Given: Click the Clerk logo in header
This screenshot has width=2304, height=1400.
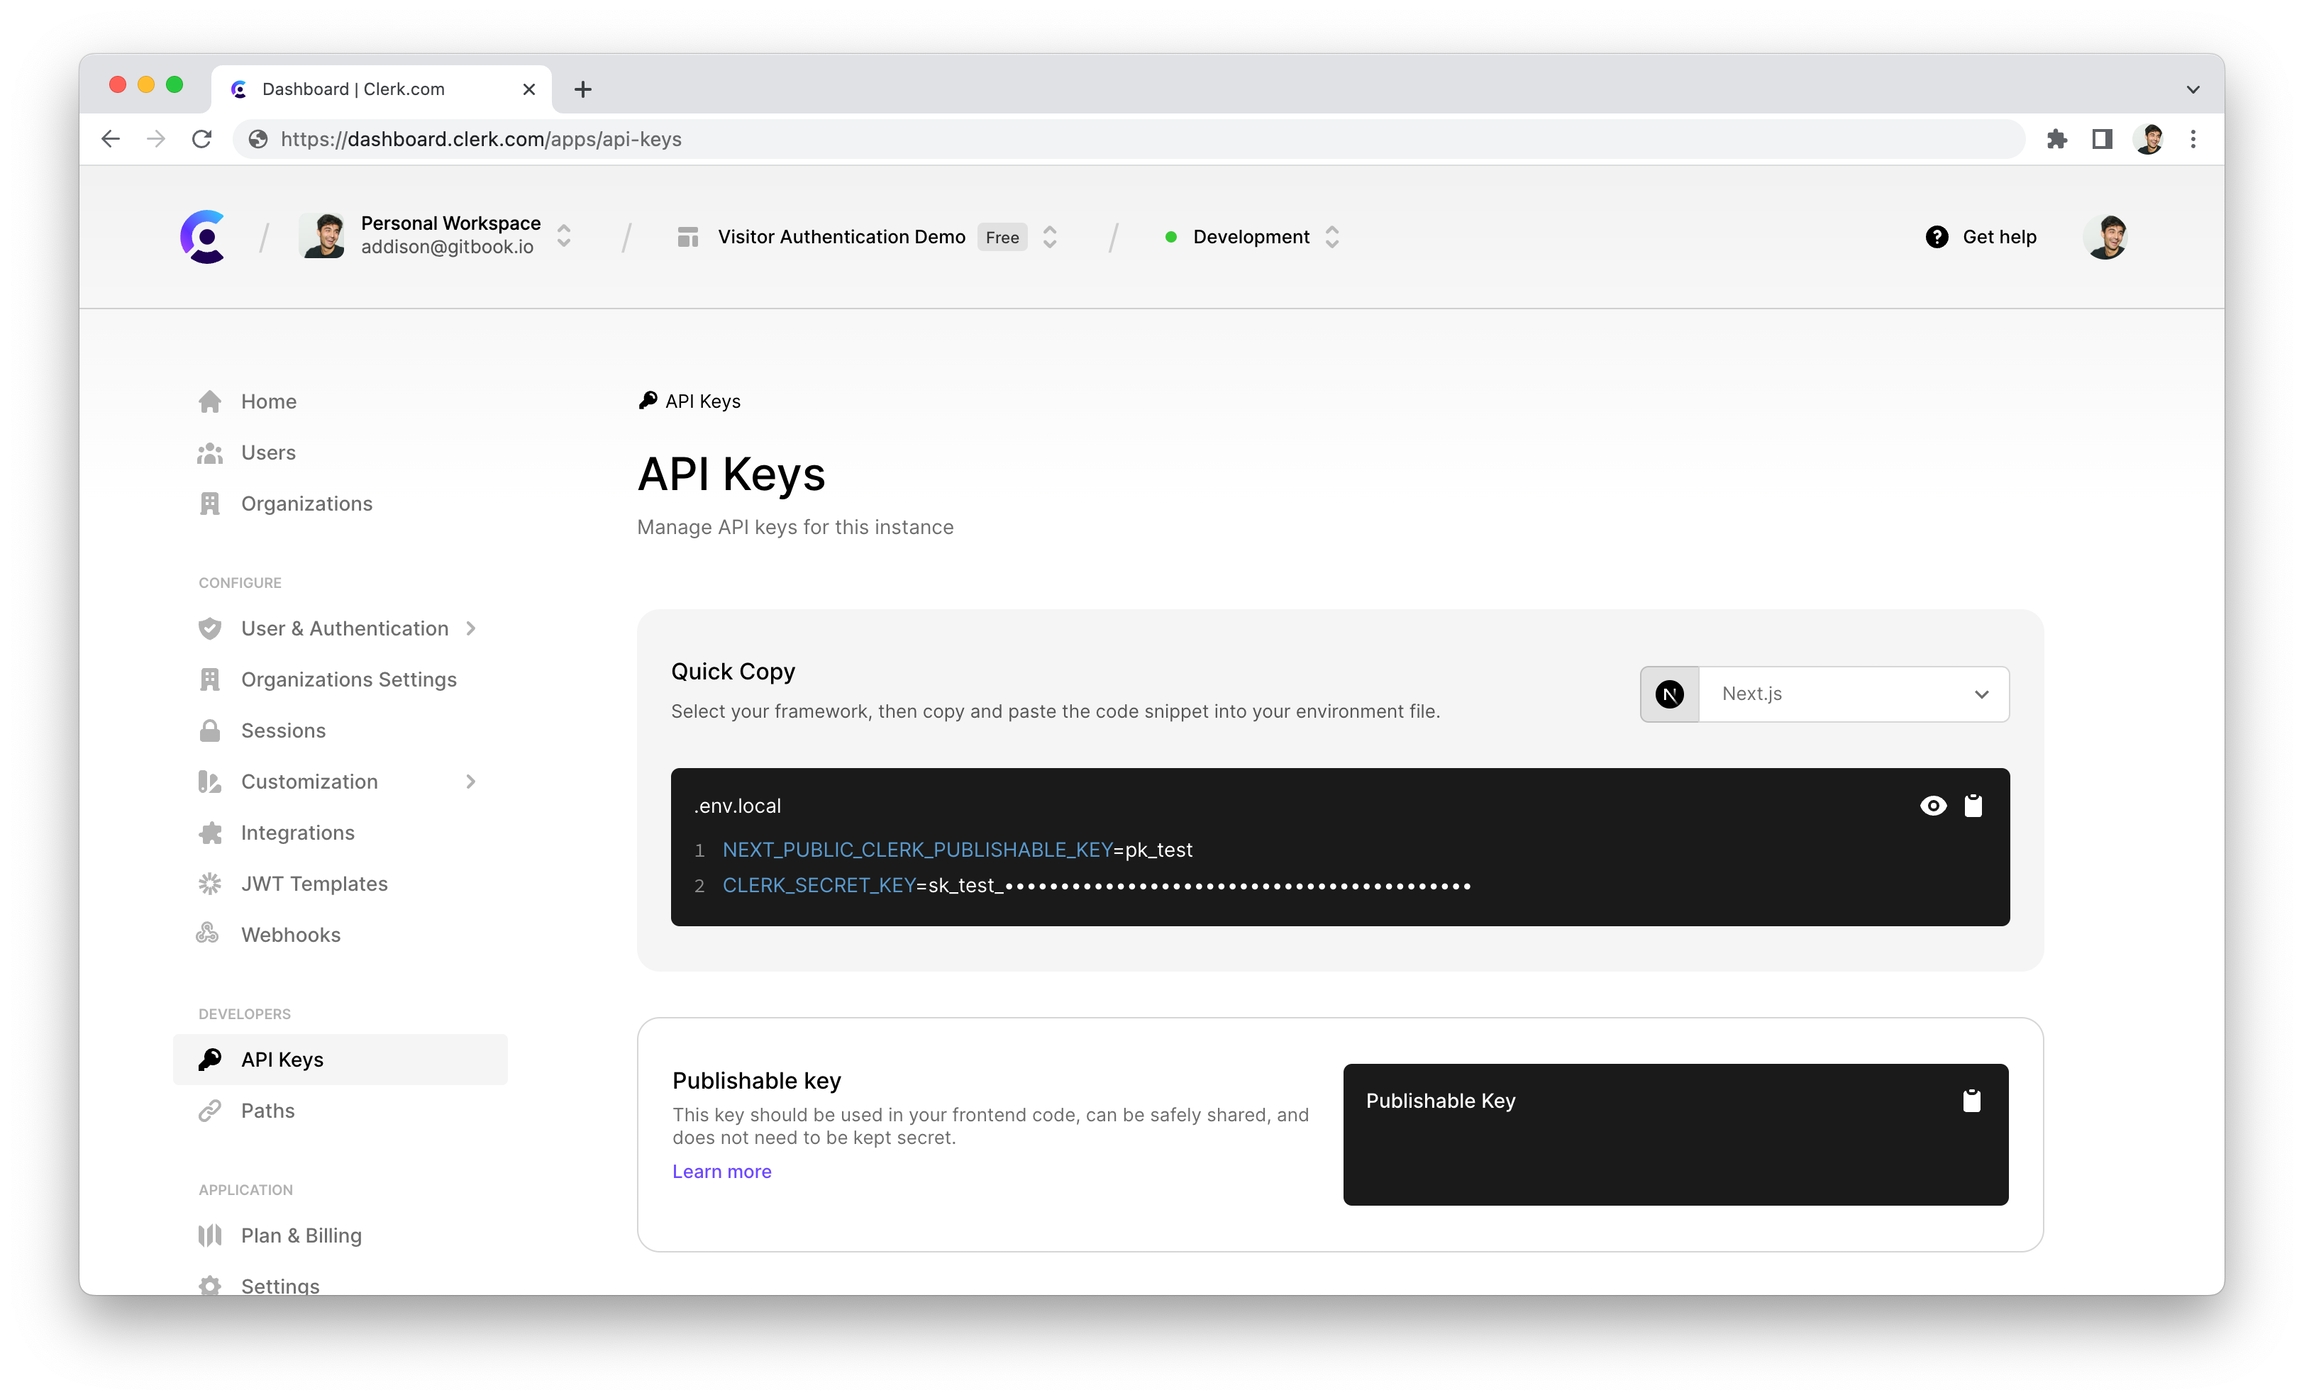Looking at the screenshot, I should point(203,237).
